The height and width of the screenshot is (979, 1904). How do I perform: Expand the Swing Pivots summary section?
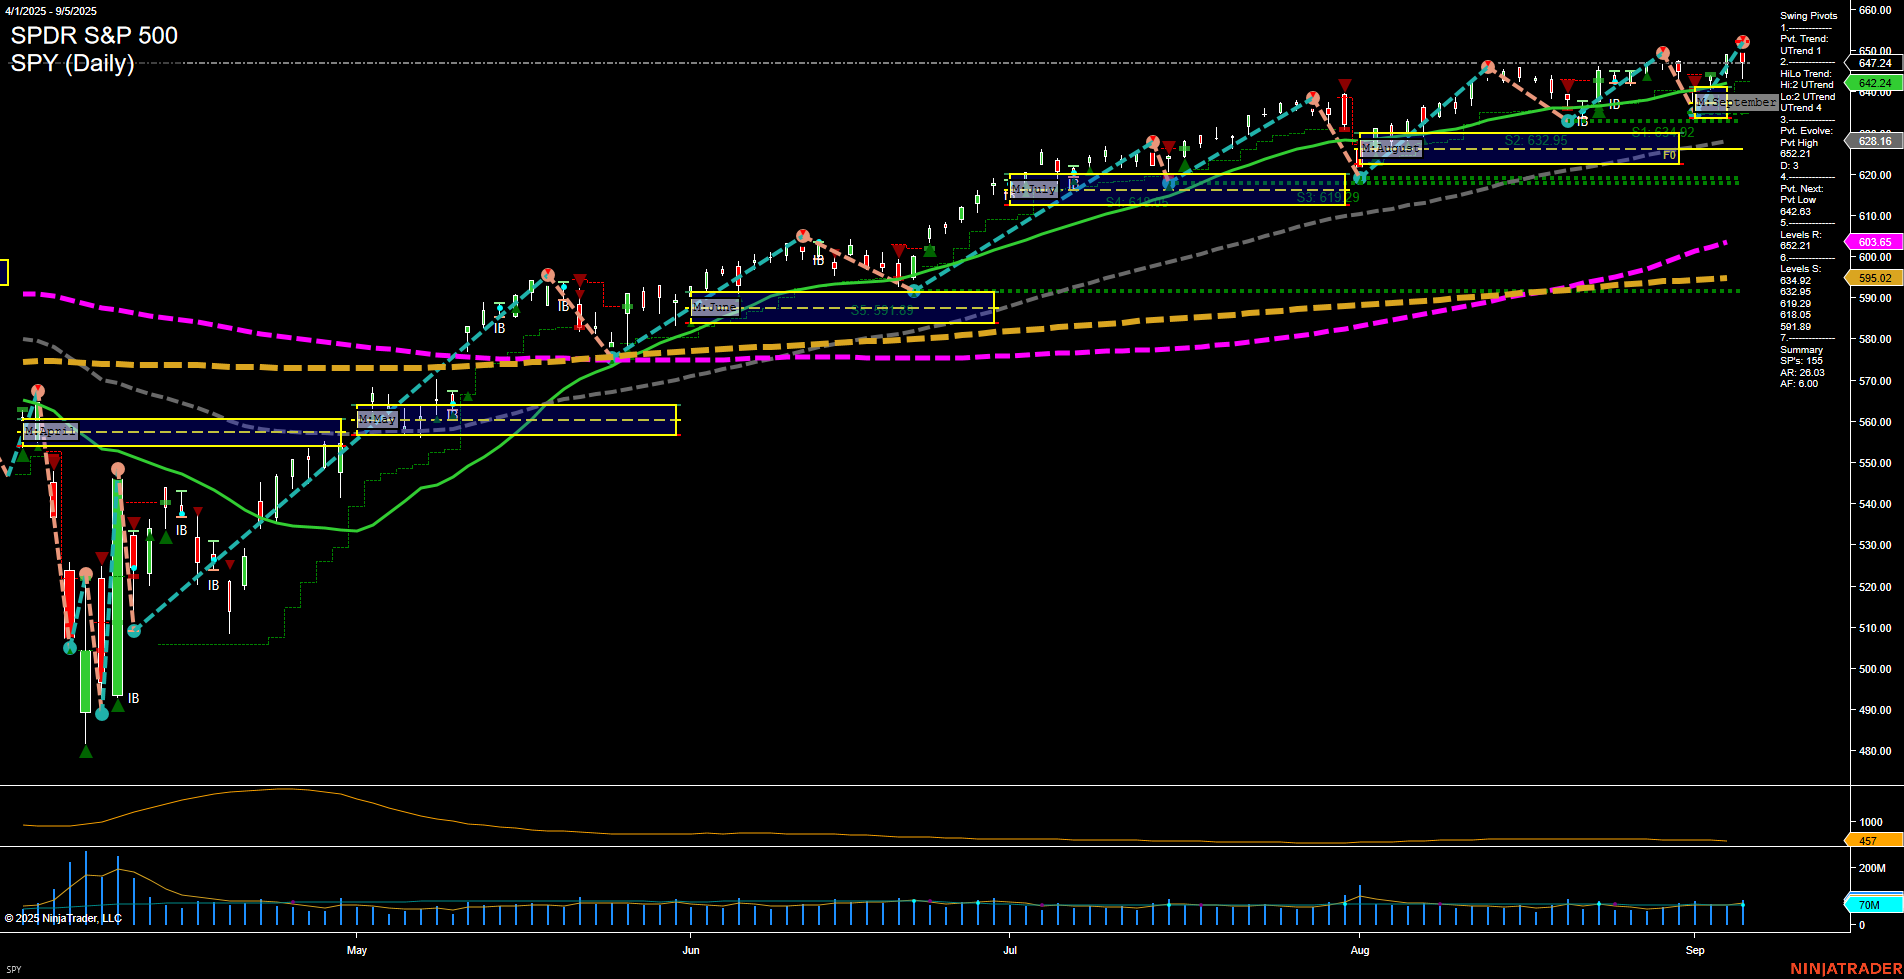coord(1808,16)
